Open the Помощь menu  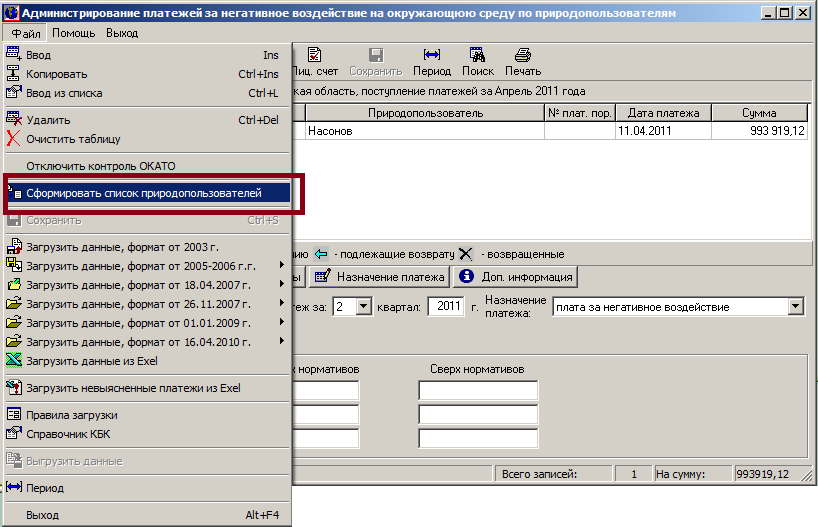[x=73, y=33]
